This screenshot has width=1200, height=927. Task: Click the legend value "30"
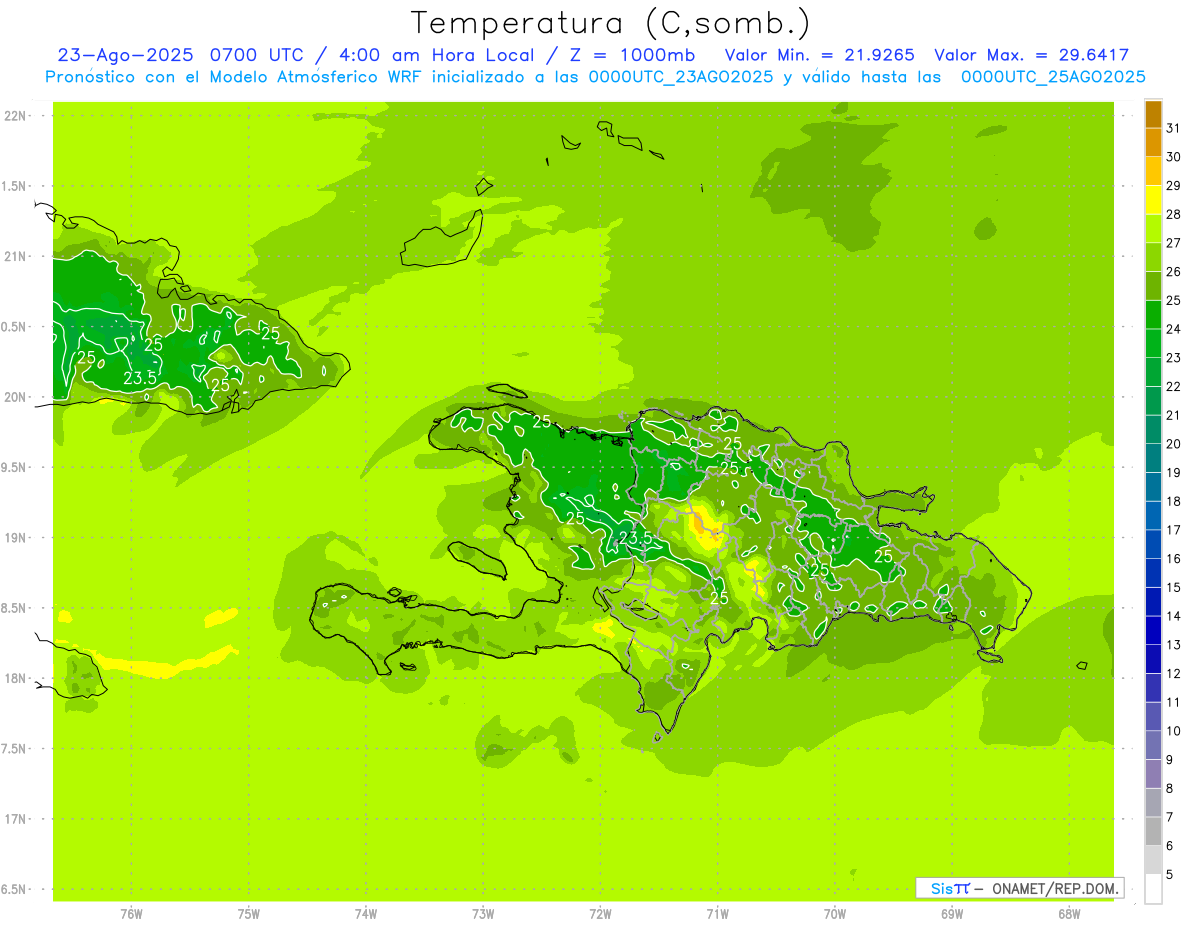coord(1174,157)
